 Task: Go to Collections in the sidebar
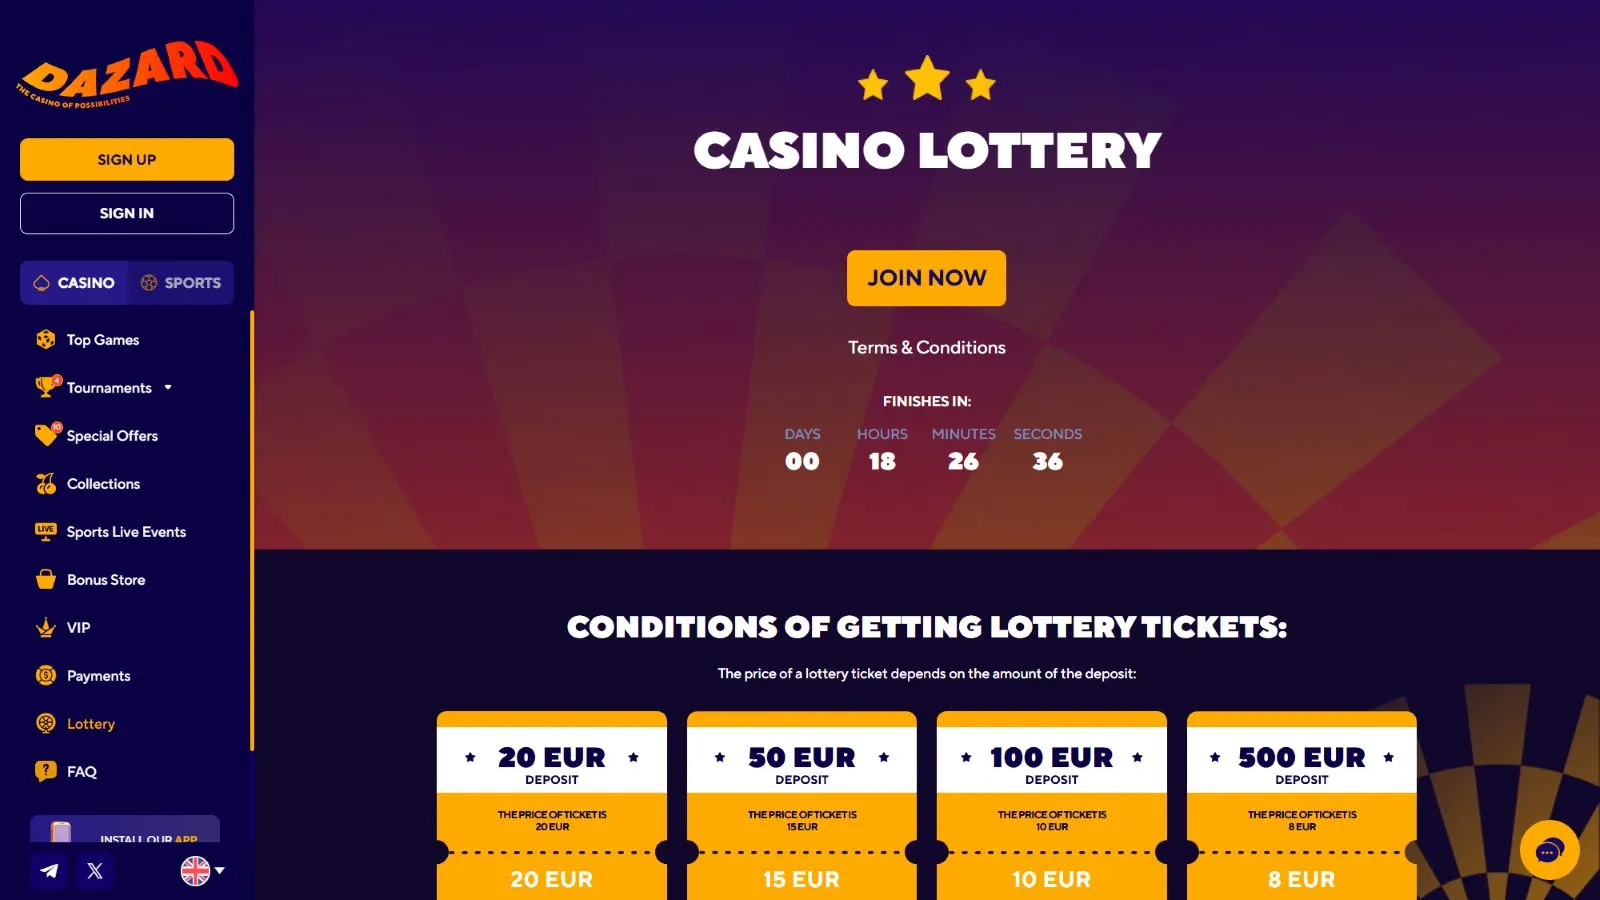103,484
